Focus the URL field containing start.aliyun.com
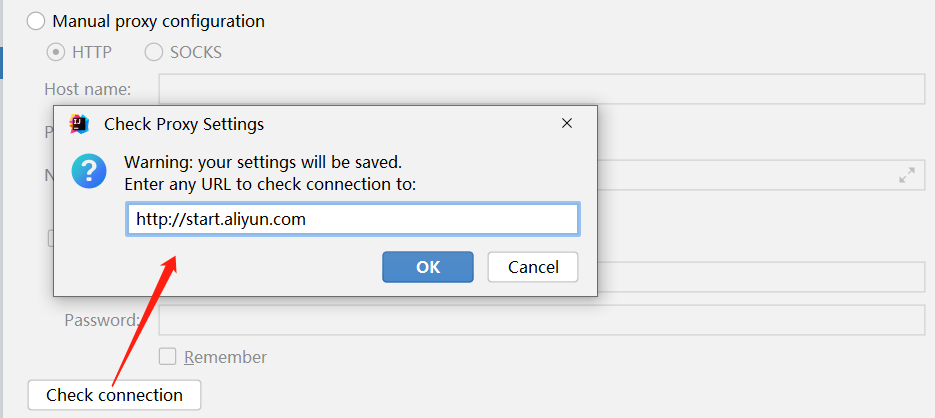Image resolution: width=935 pixels, height=418 pixels. (x=352, y=219)
